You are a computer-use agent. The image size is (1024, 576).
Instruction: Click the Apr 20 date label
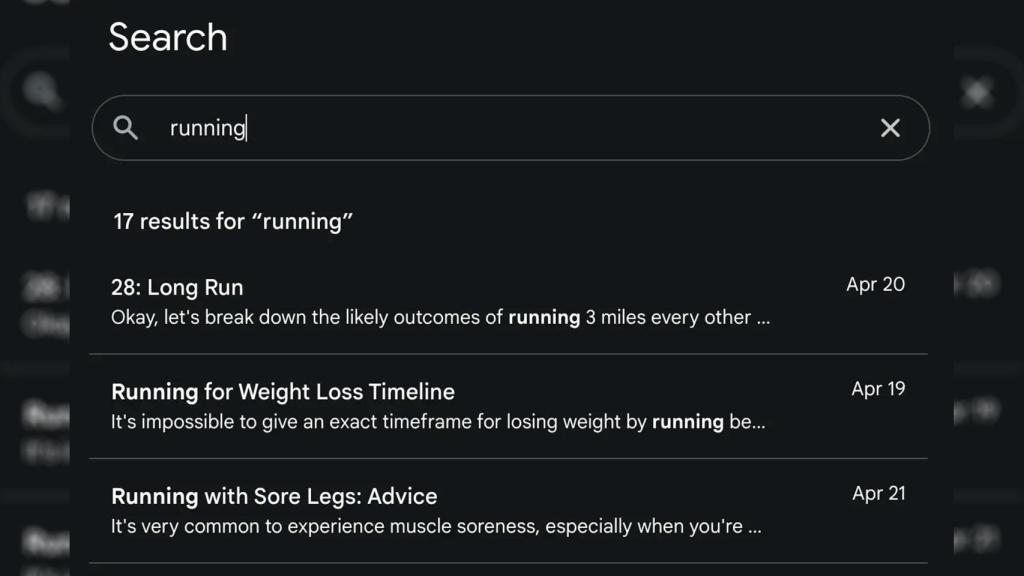(x=875, y=285)
